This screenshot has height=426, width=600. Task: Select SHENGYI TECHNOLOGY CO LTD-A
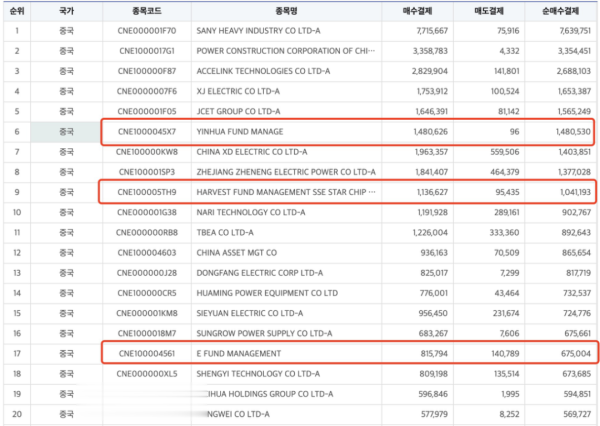[x=258, y=374]
